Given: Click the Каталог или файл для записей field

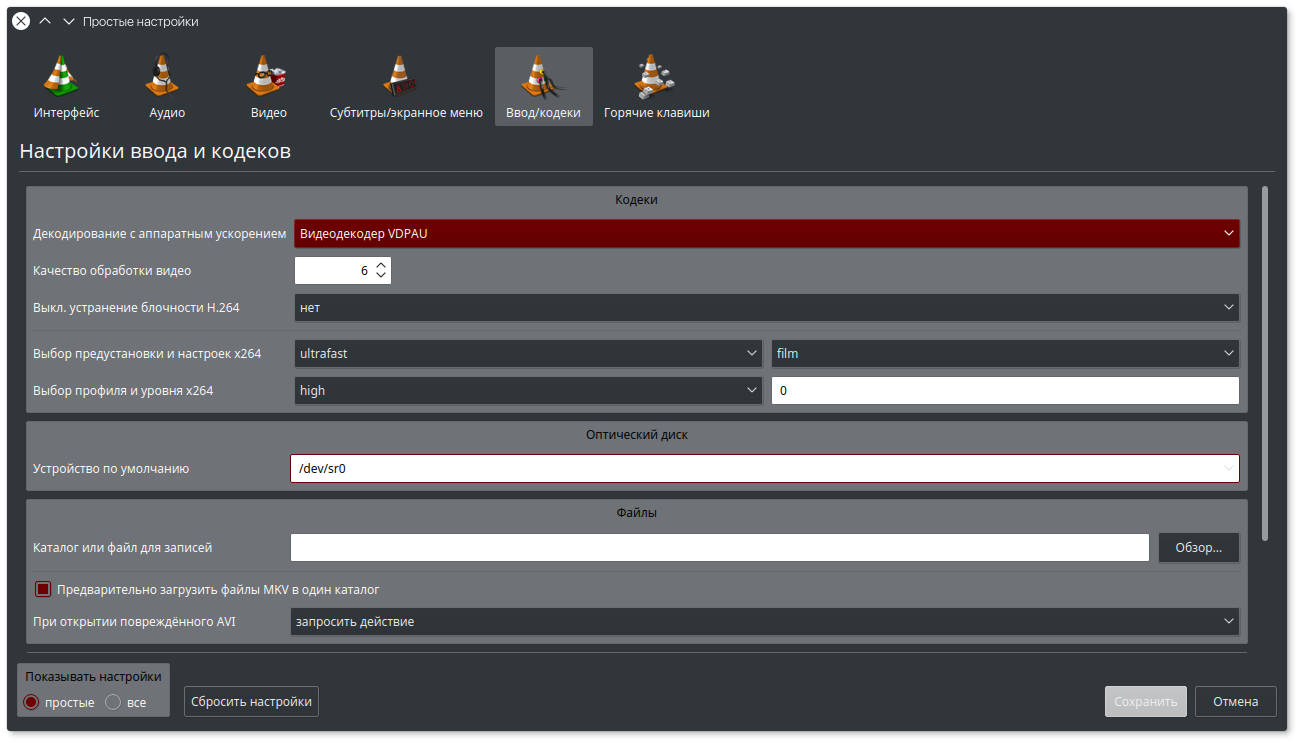Looking at the screenshot, I should tap(719, 548).
